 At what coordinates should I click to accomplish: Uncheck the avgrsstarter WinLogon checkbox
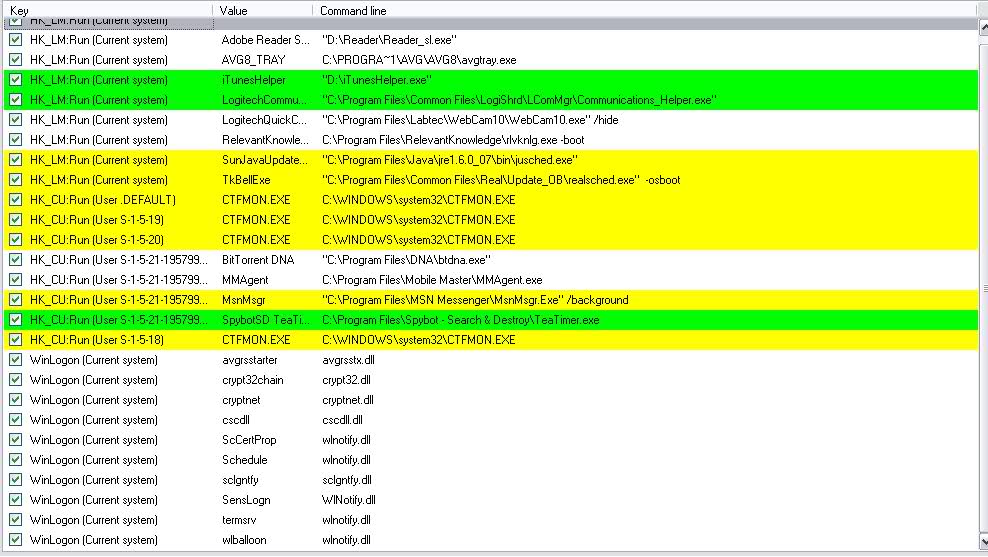(x=16, y=360)
